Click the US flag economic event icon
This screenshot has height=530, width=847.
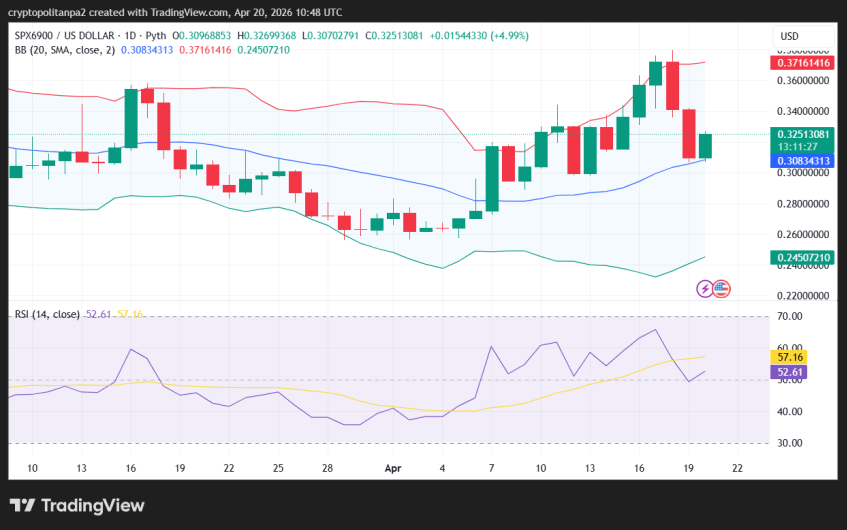(721, 289)
